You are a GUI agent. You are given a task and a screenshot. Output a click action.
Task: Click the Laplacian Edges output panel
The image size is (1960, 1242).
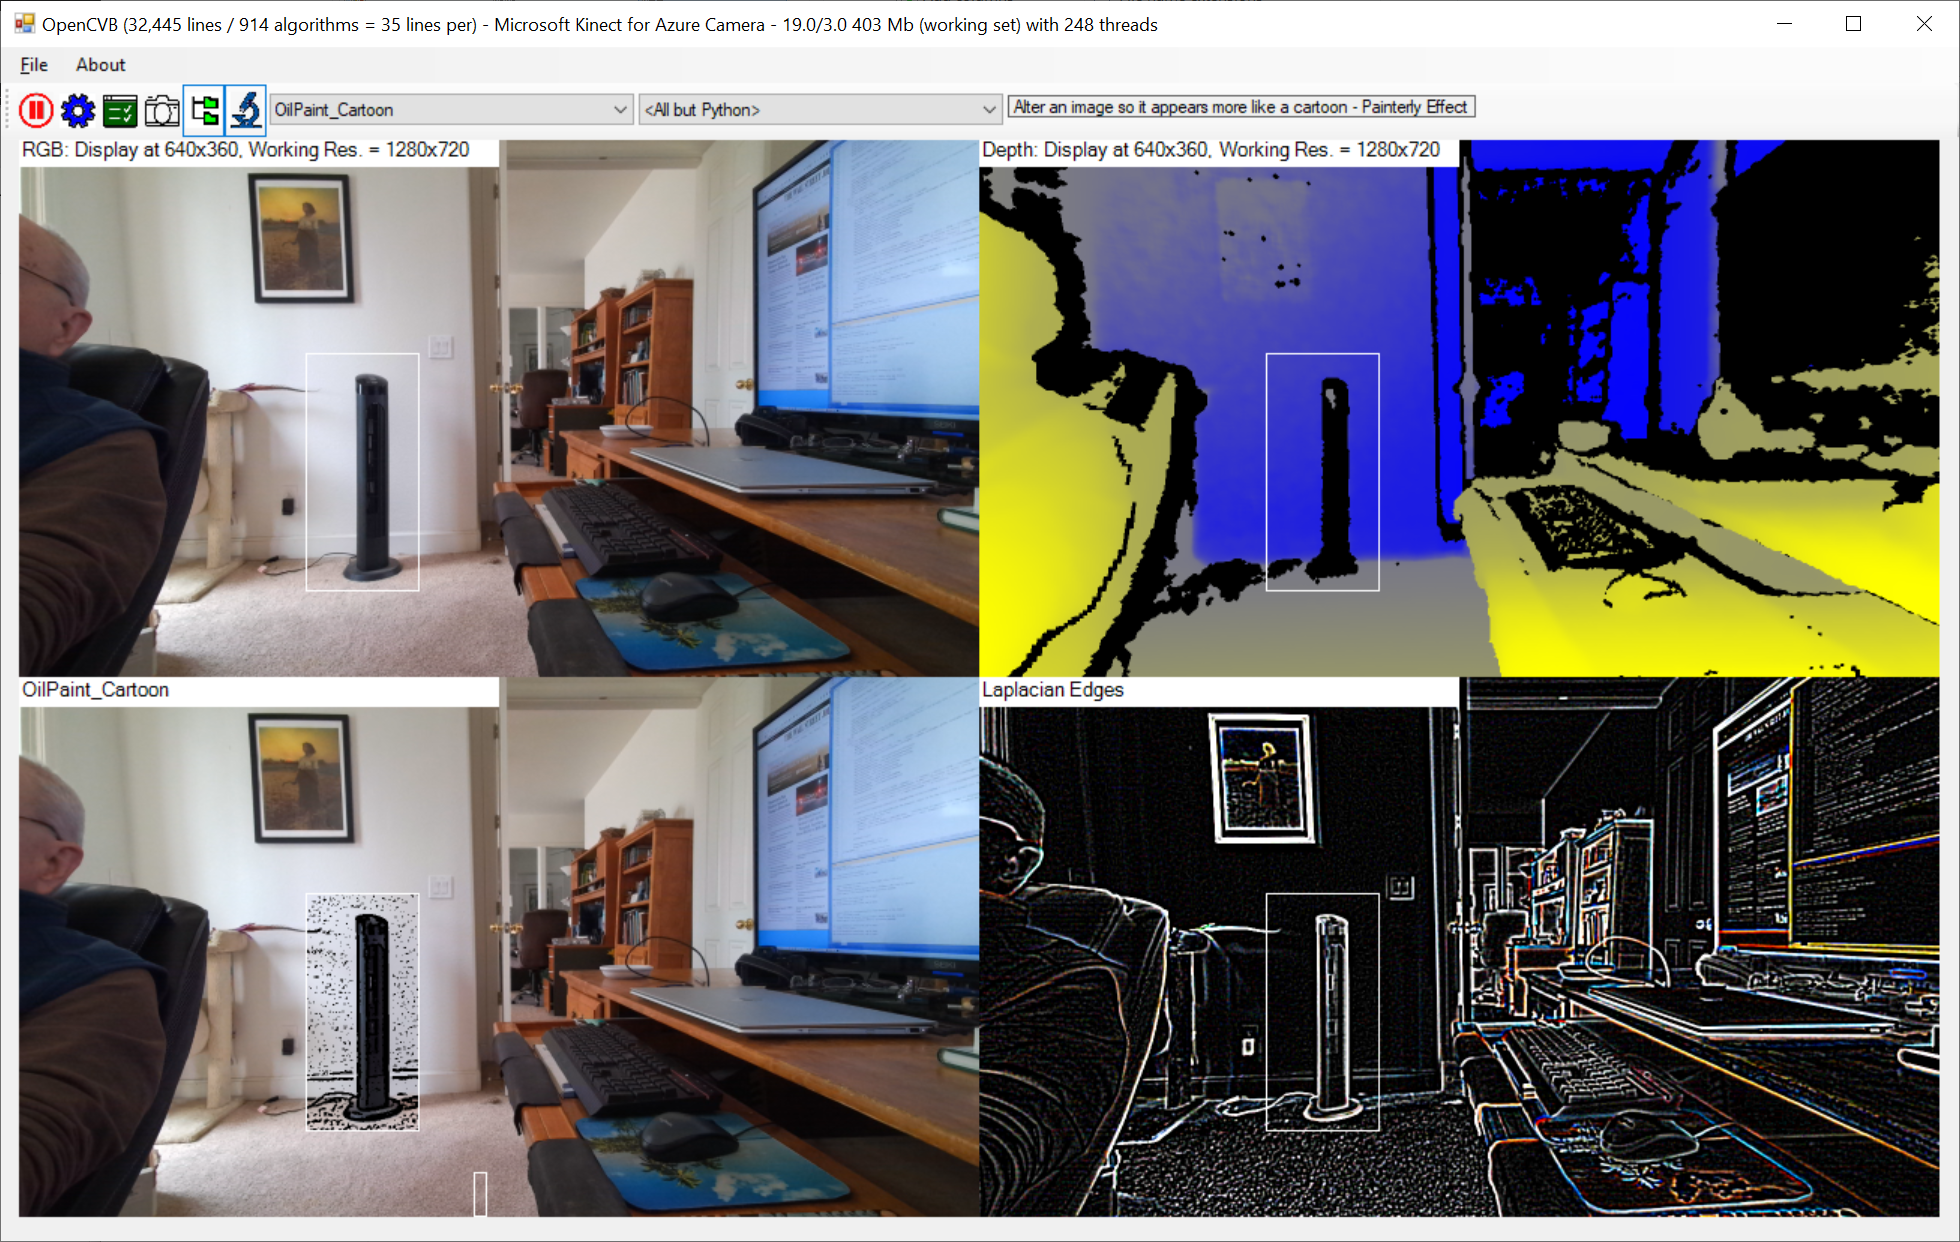[1458, 960]
